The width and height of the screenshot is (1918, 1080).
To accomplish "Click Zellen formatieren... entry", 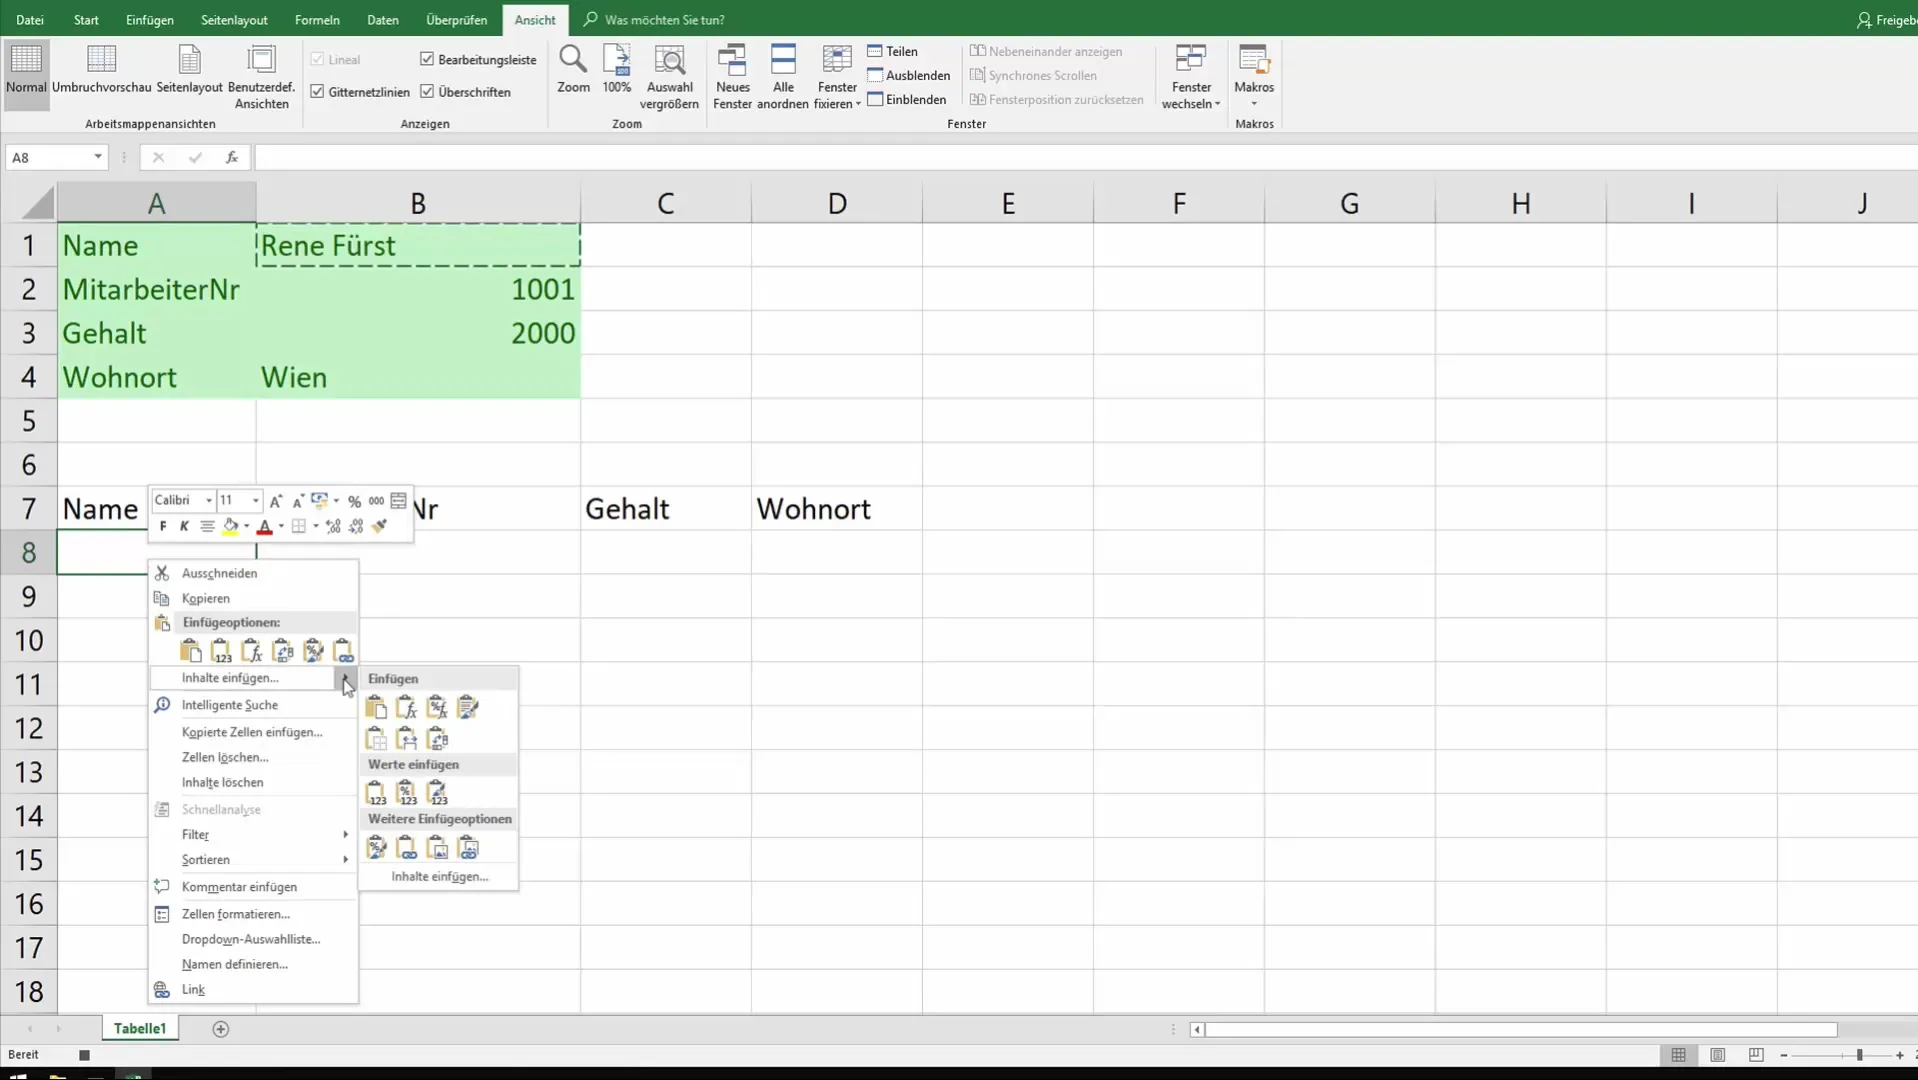I will (253, 914).
